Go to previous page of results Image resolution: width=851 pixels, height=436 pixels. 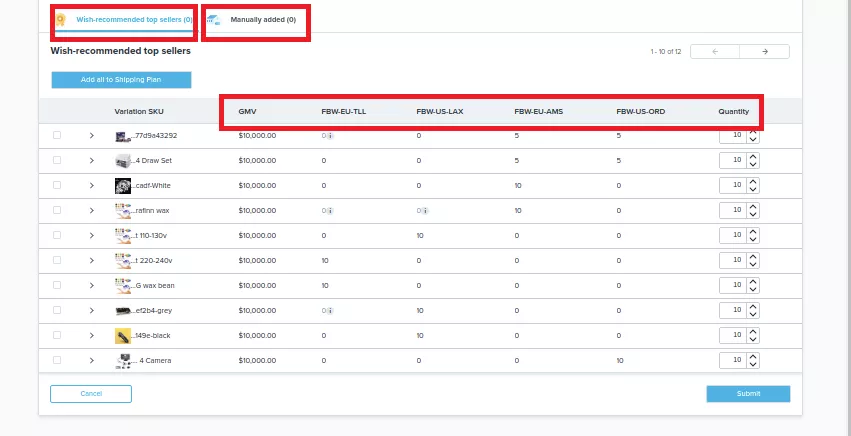click(x=715, y=52)
